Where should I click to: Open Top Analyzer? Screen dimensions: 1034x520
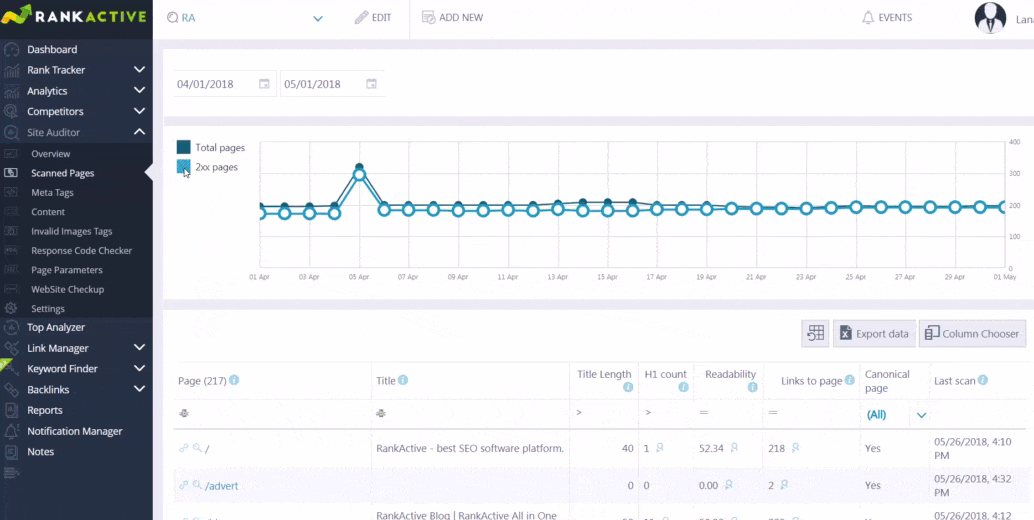click(x=56, y=328)
